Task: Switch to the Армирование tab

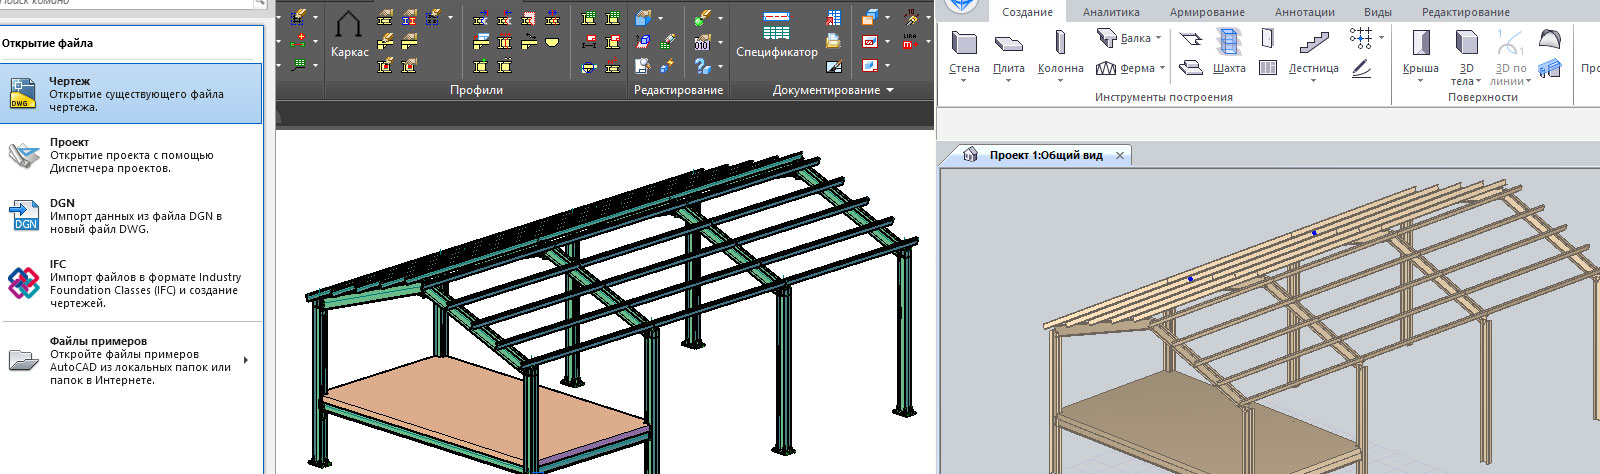Action: coord(1207,12)
